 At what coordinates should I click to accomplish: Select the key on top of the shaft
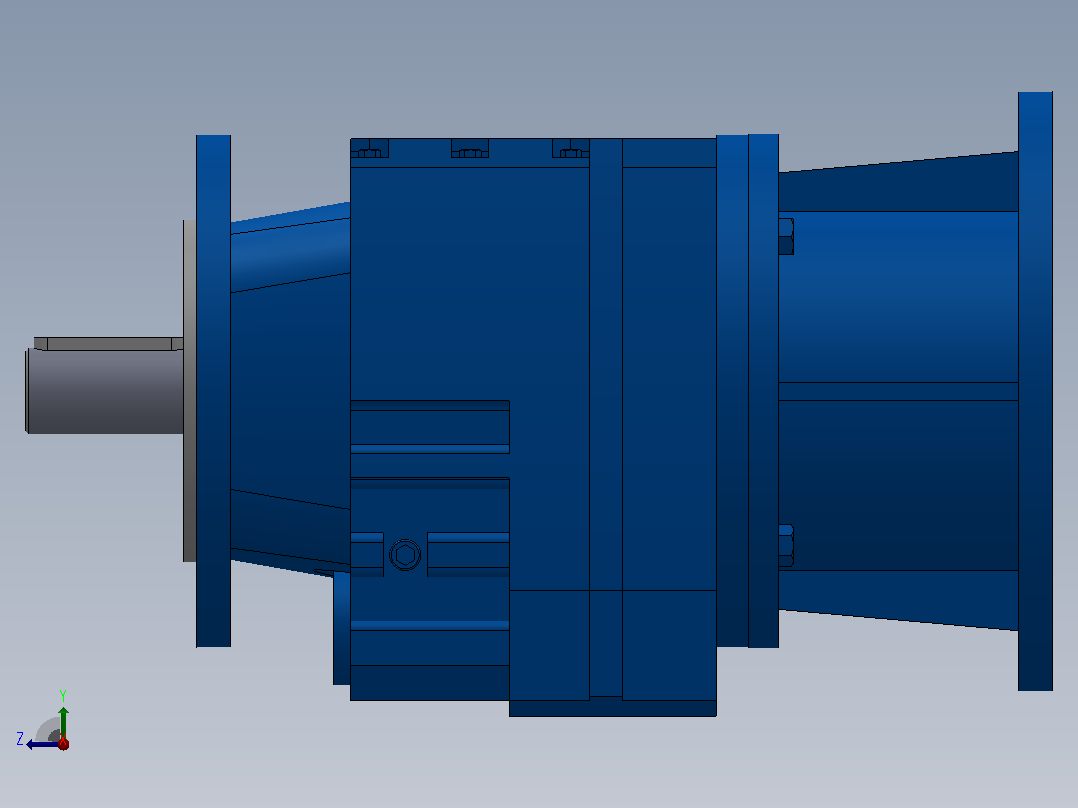109,344
